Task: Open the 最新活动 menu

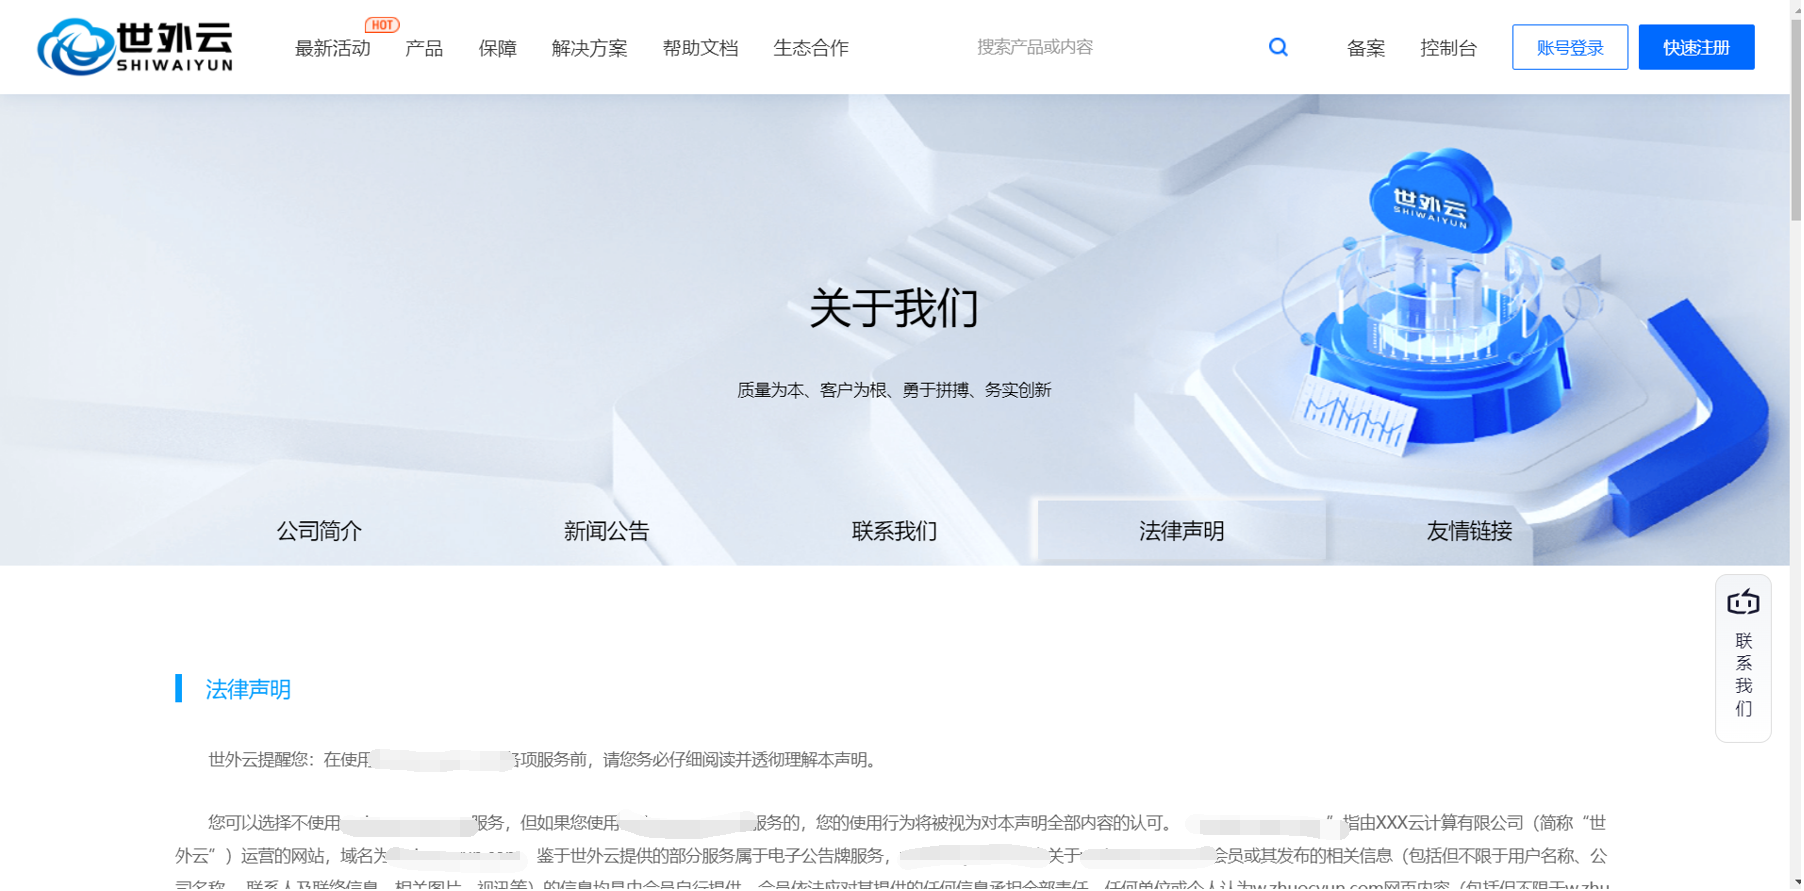Action: coord(333,48)
